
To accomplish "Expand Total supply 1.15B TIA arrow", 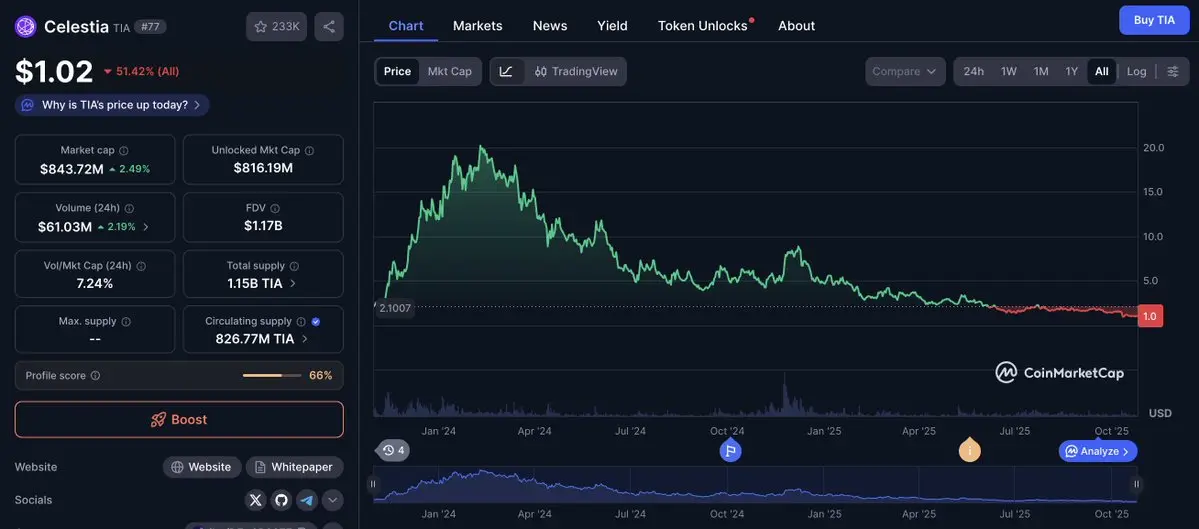I will (293, 284).
